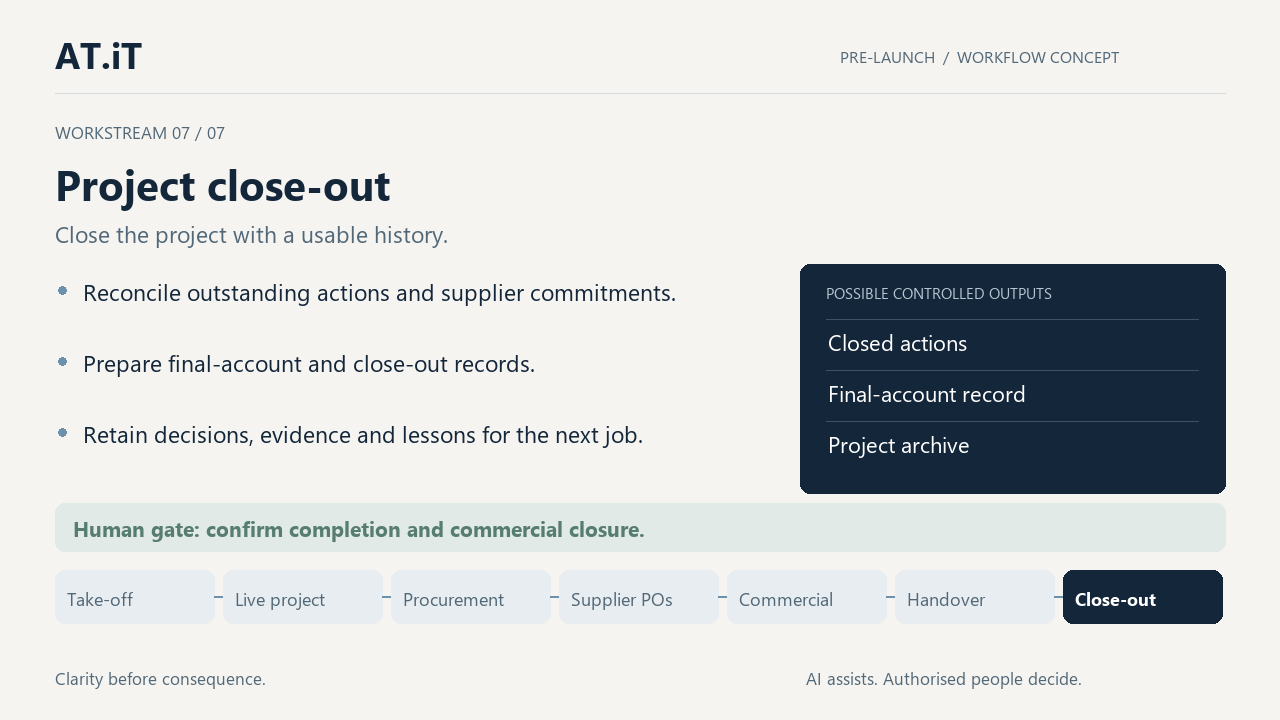Viewport: 1280px width, 720px height.
Task: Click the Reconcile outstanding actions bullet
Action: pos(379,294)
